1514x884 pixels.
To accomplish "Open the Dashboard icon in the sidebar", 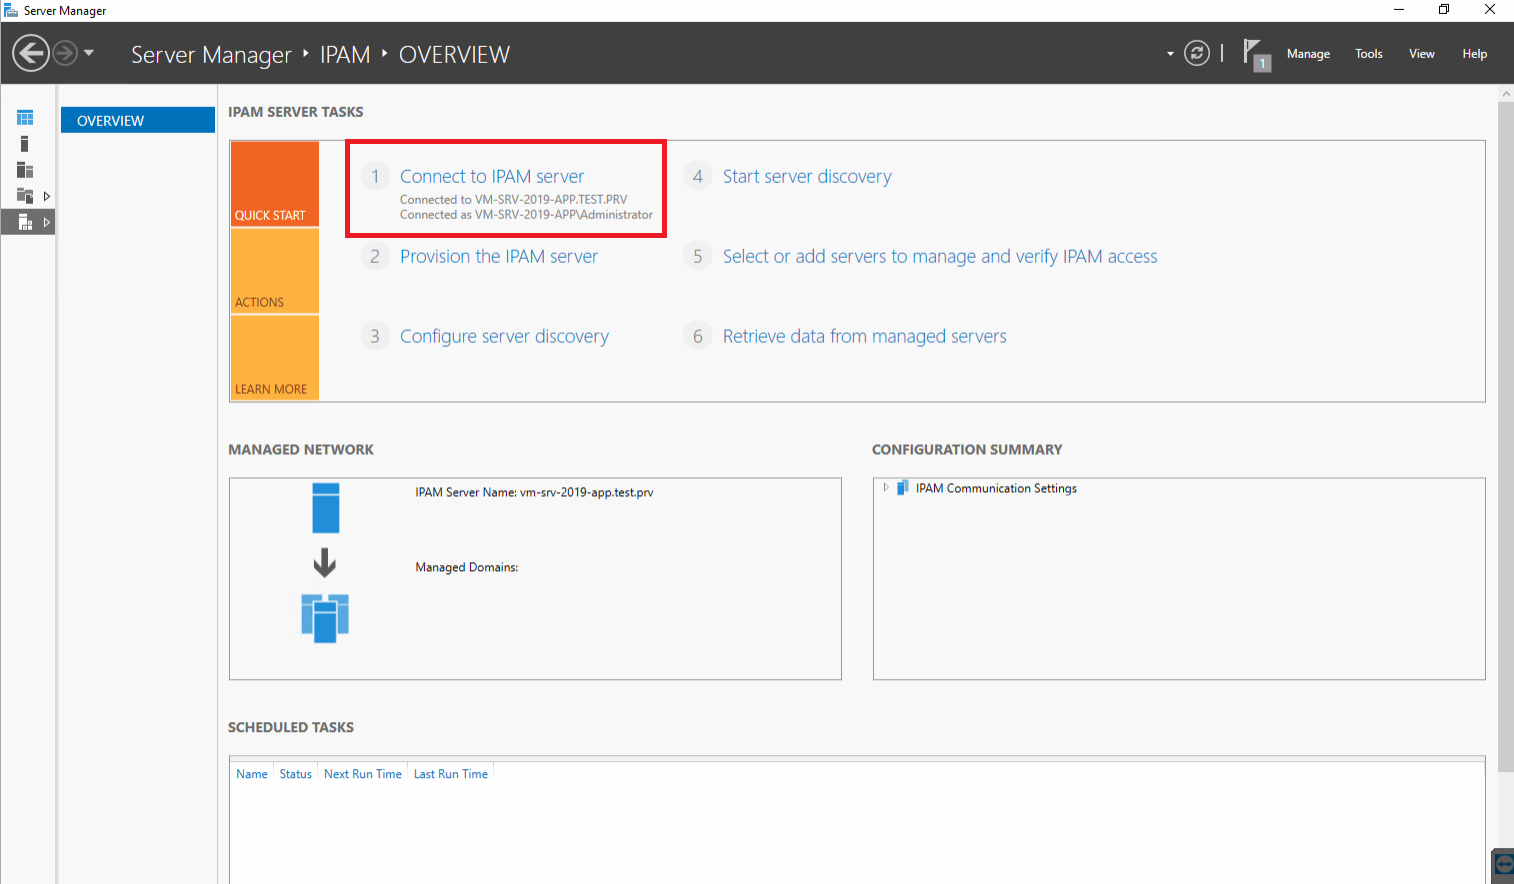I will coord(25,118).
